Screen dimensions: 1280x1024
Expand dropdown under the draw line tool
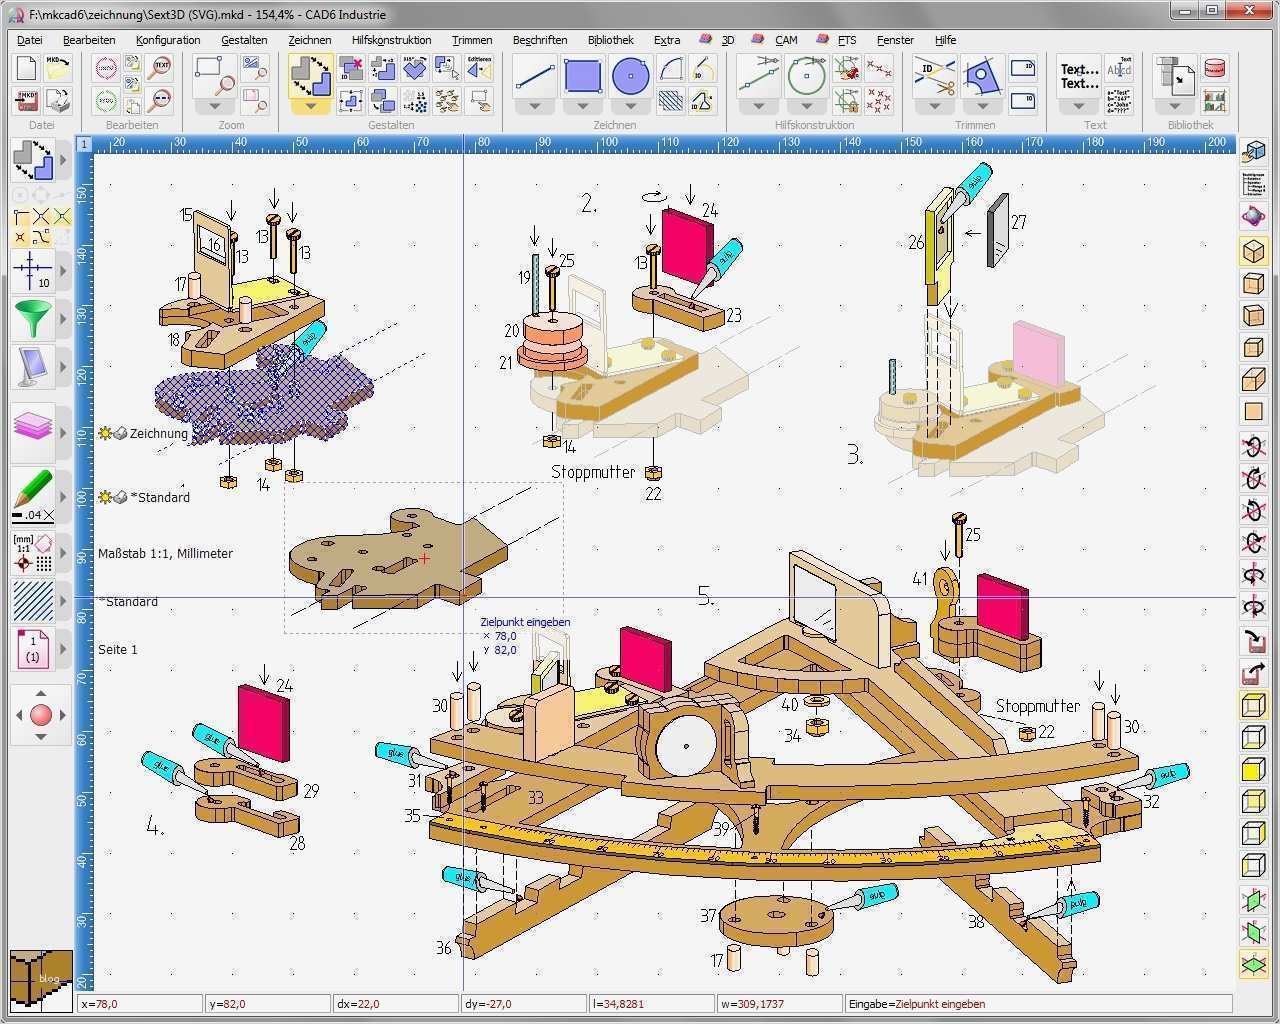coord(535,106)
